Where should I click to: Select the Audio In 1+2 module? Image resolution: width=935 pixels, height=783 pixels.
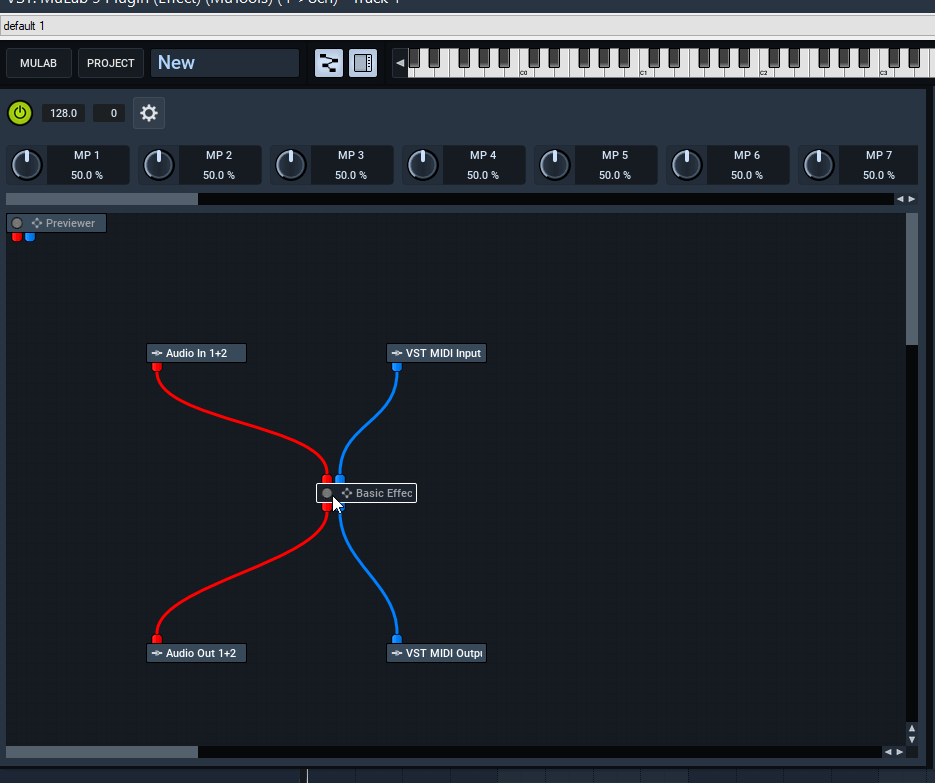196,353
